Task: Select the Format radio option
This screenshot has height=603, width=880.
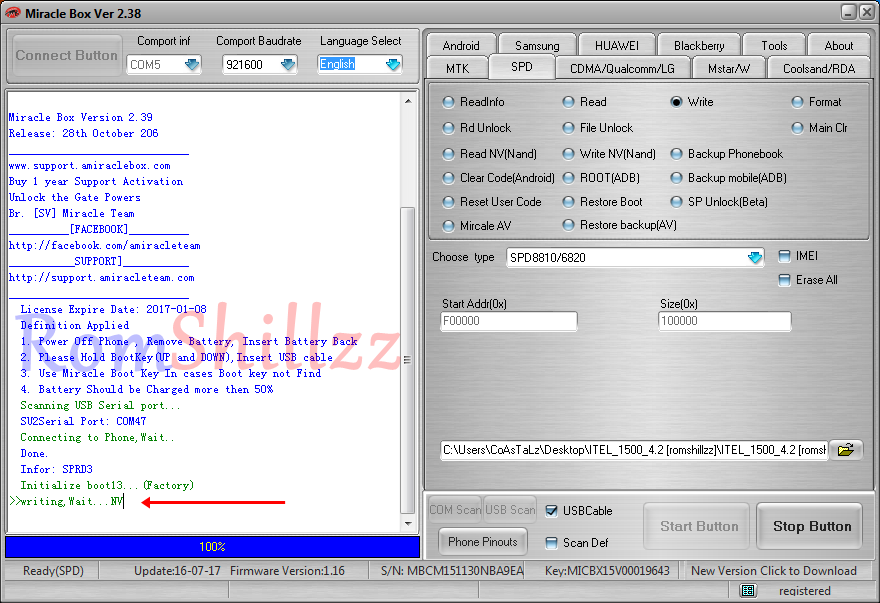Action: pyautogui.click(x=817, y=102)
